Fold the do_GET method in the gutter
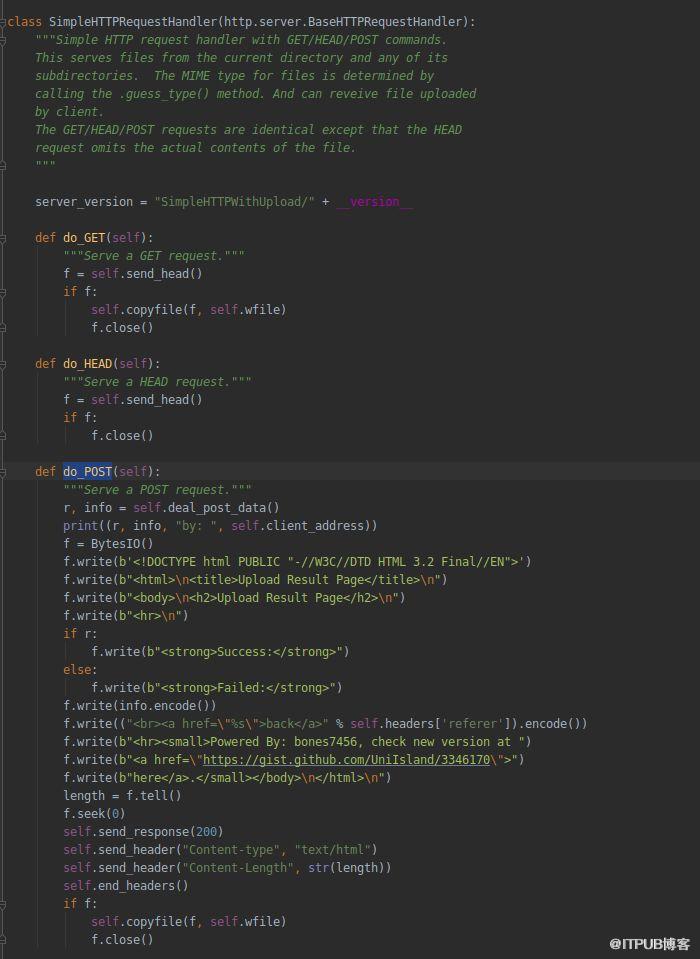 [2, 238]
